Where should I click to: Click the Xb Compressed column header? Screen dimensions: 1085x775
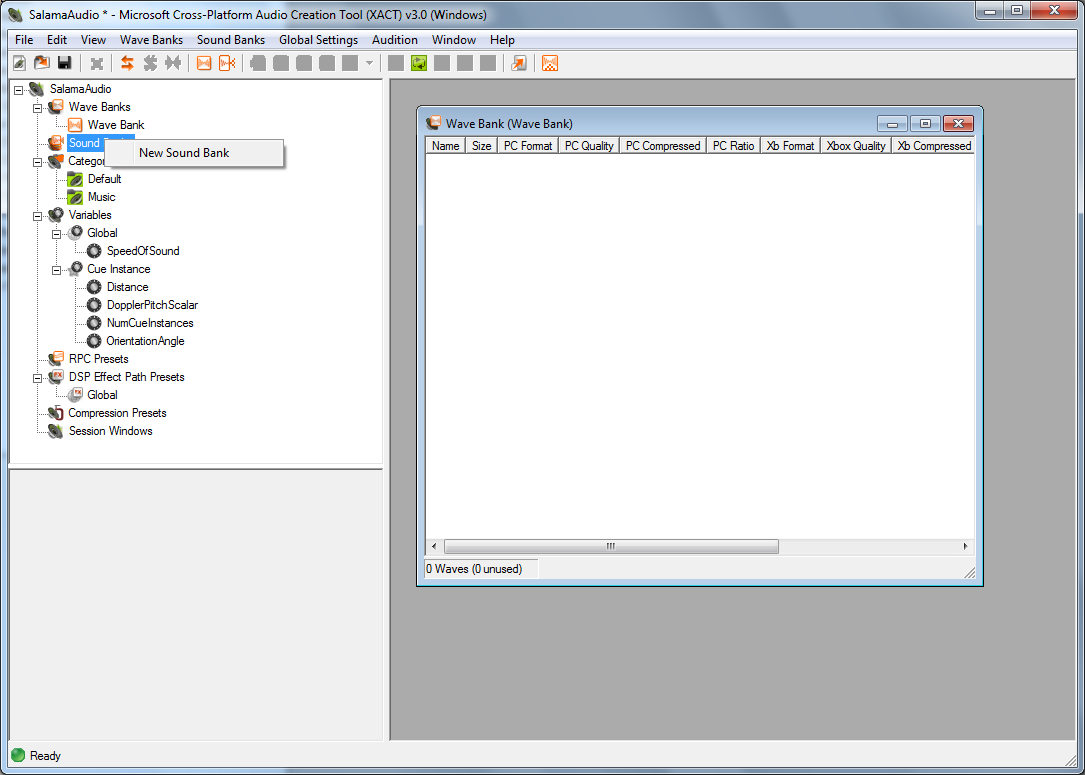click(933, 145)
